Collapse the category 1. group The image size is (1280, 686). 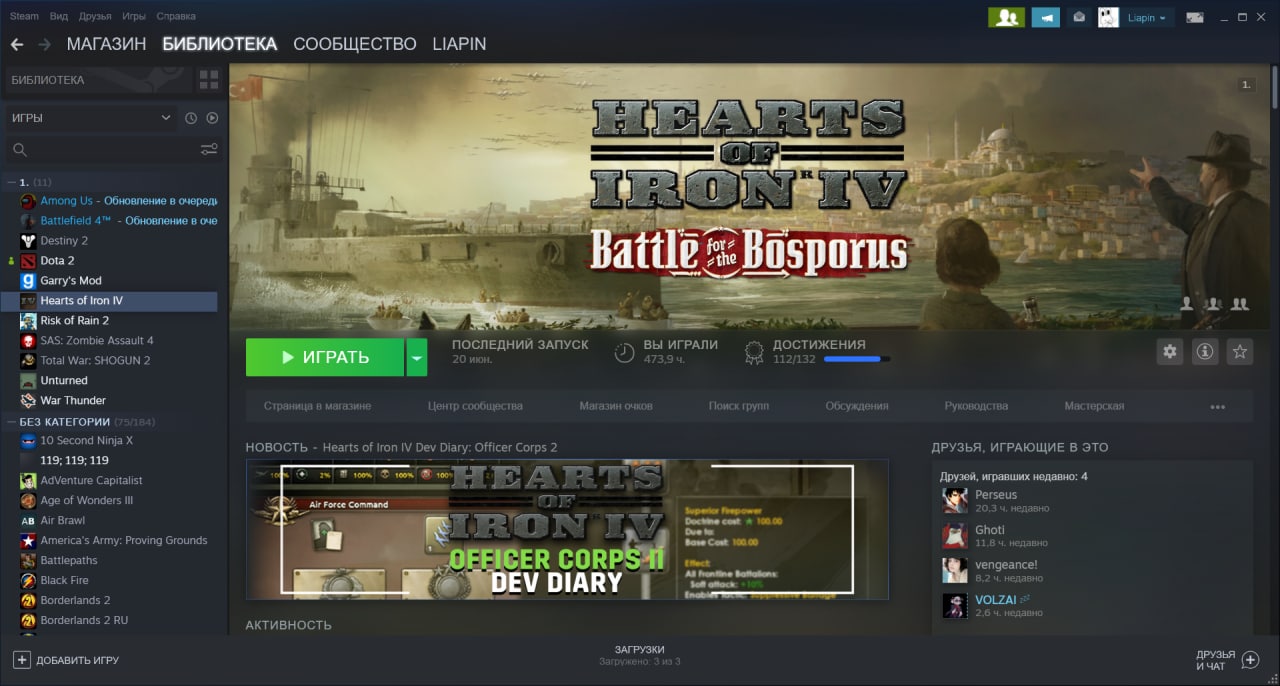pyautogui.click(x=11, y=182)
